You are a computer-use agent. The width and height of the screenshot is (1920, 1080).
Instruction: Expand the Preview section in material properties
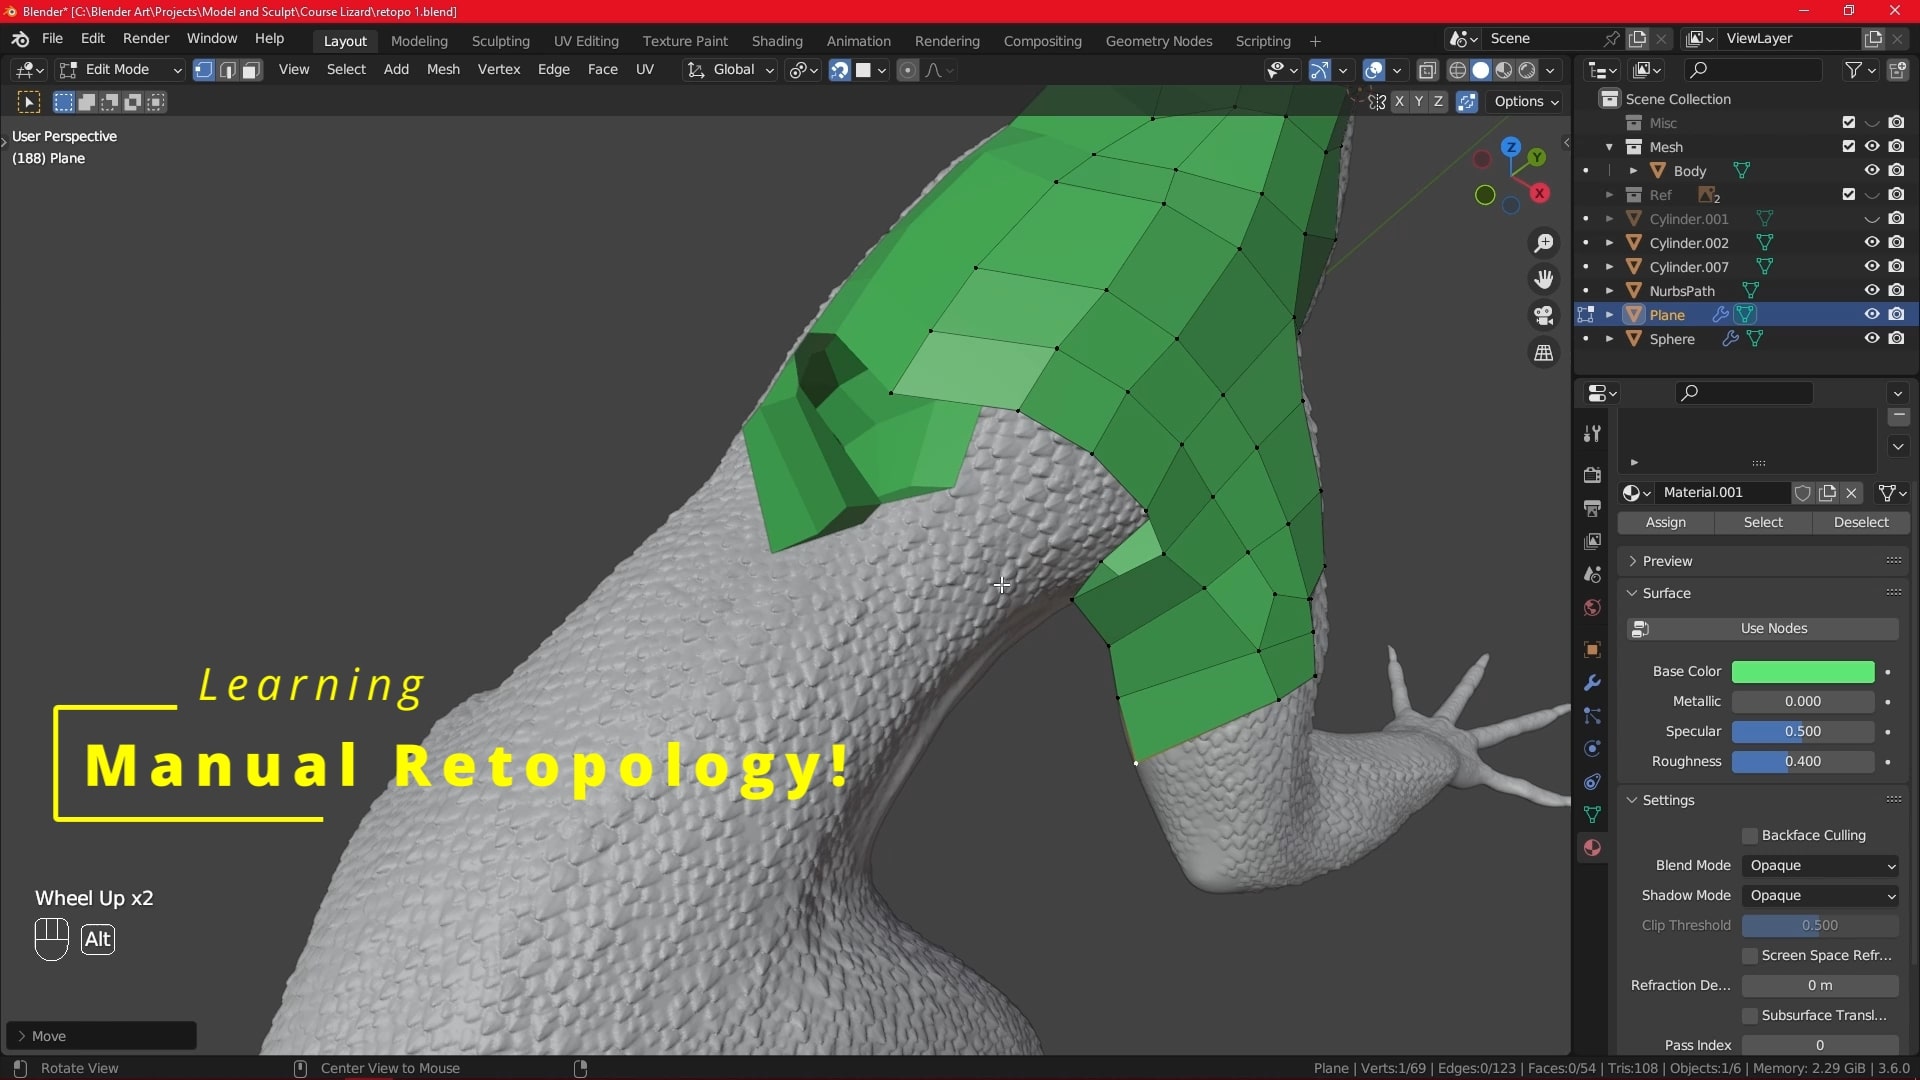click(1663, 561)
